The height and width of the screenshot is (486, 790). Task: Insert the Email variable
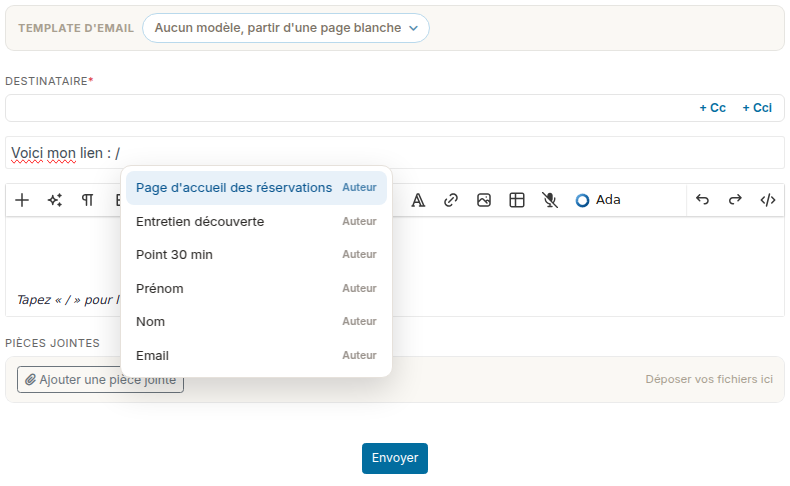256,355
